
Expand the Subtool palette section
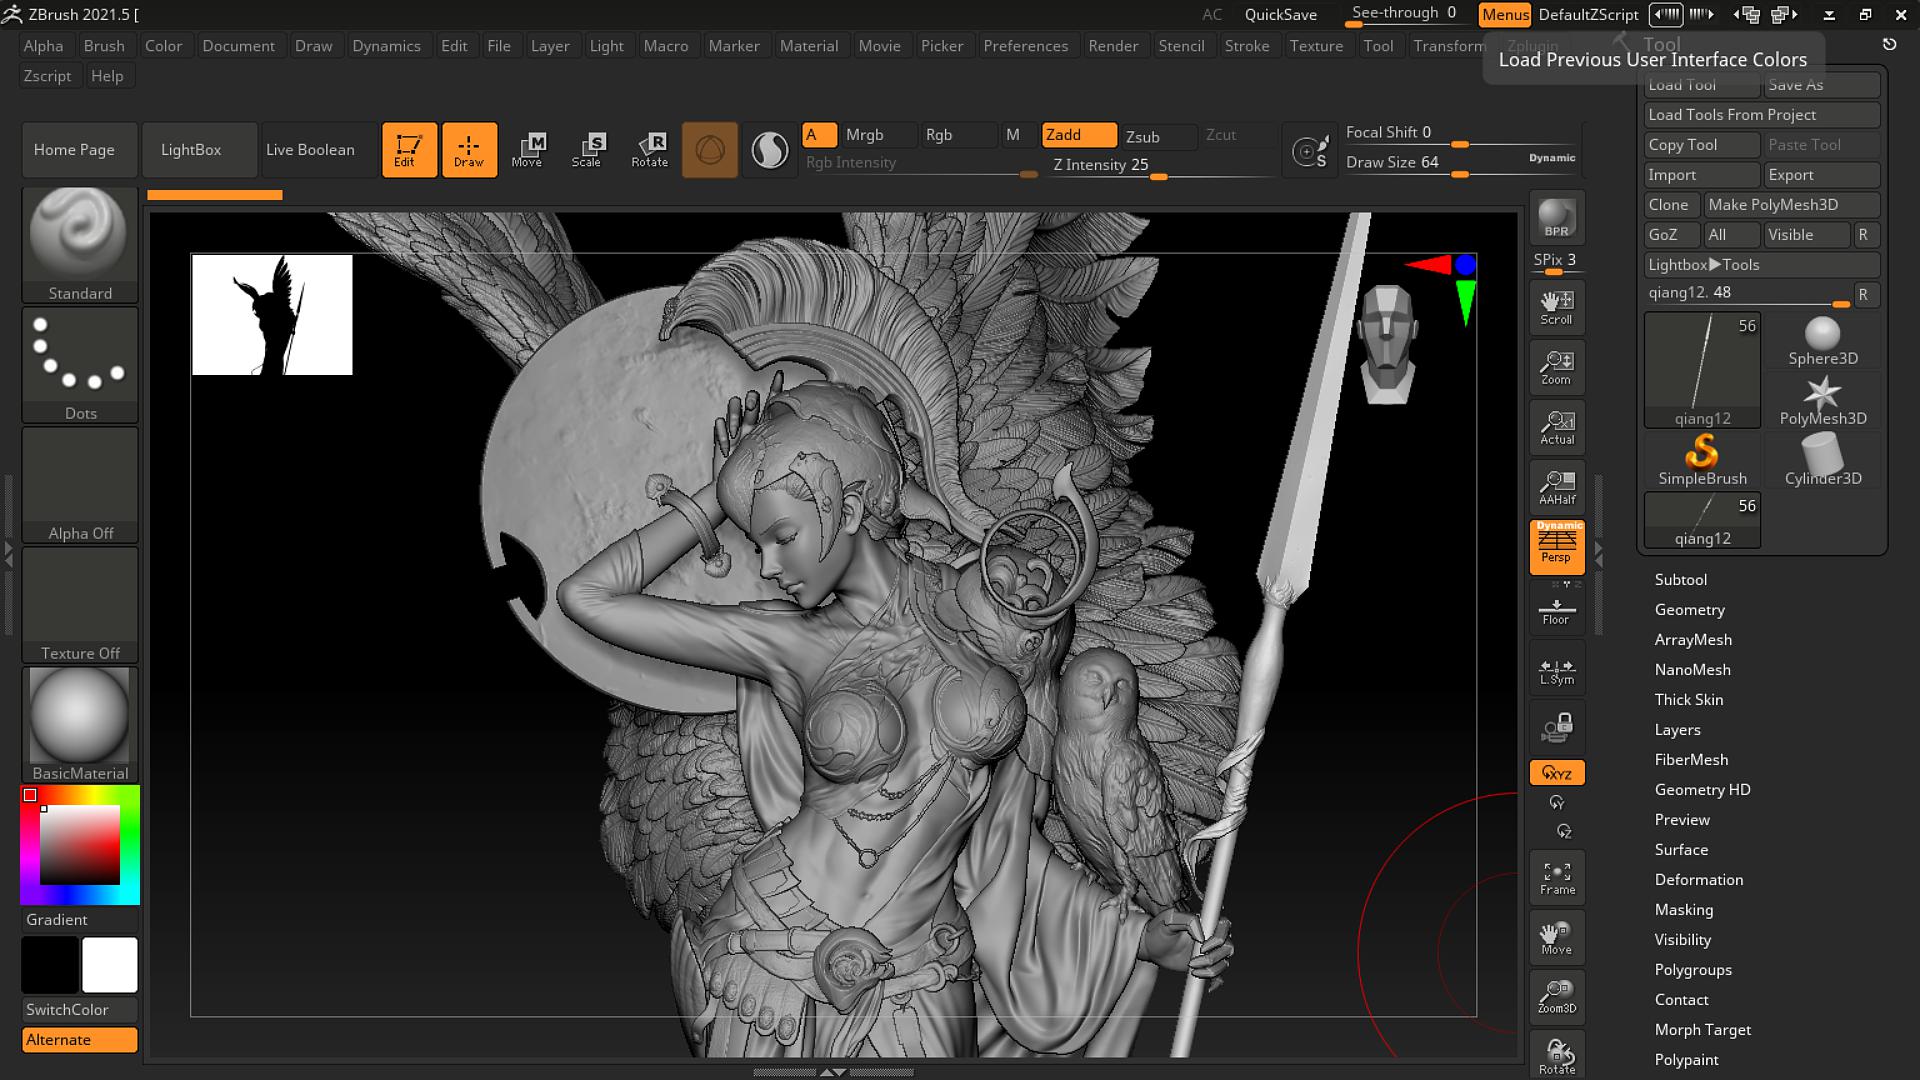[1681, 580]
